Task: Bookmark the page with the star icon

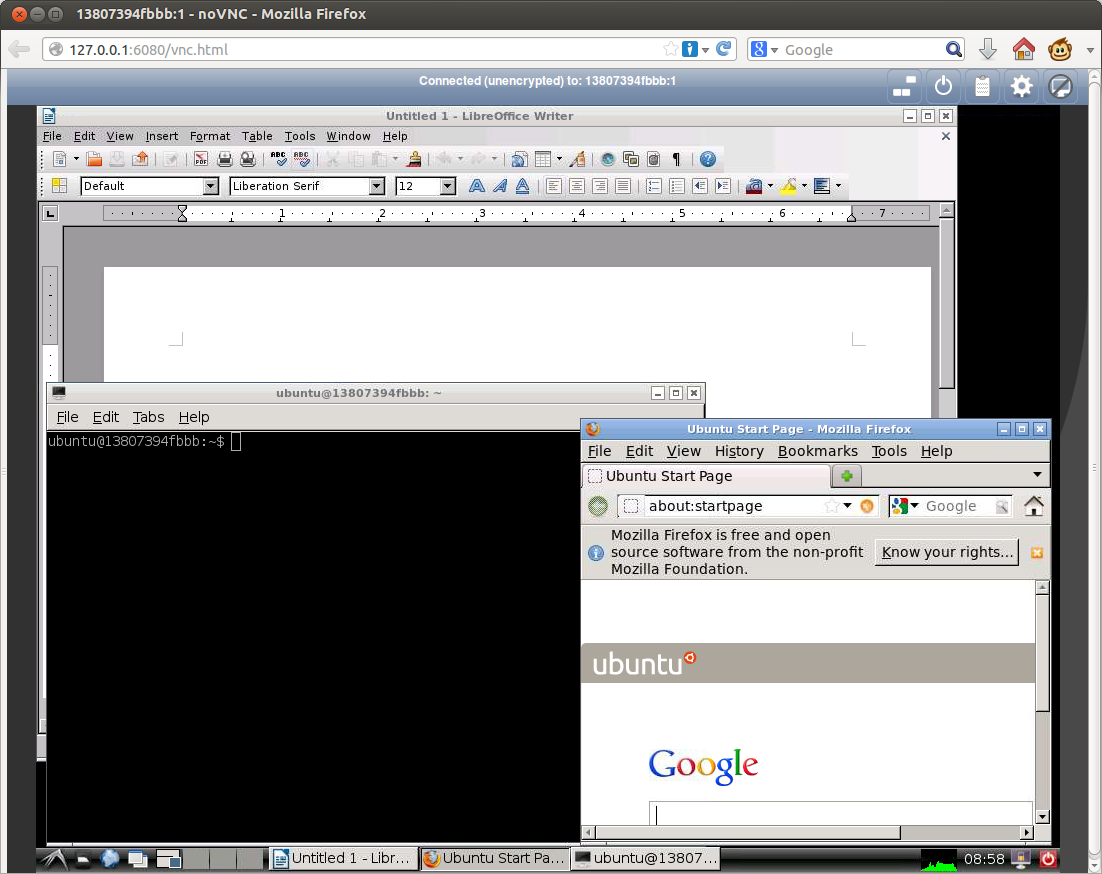Action: 831,506
